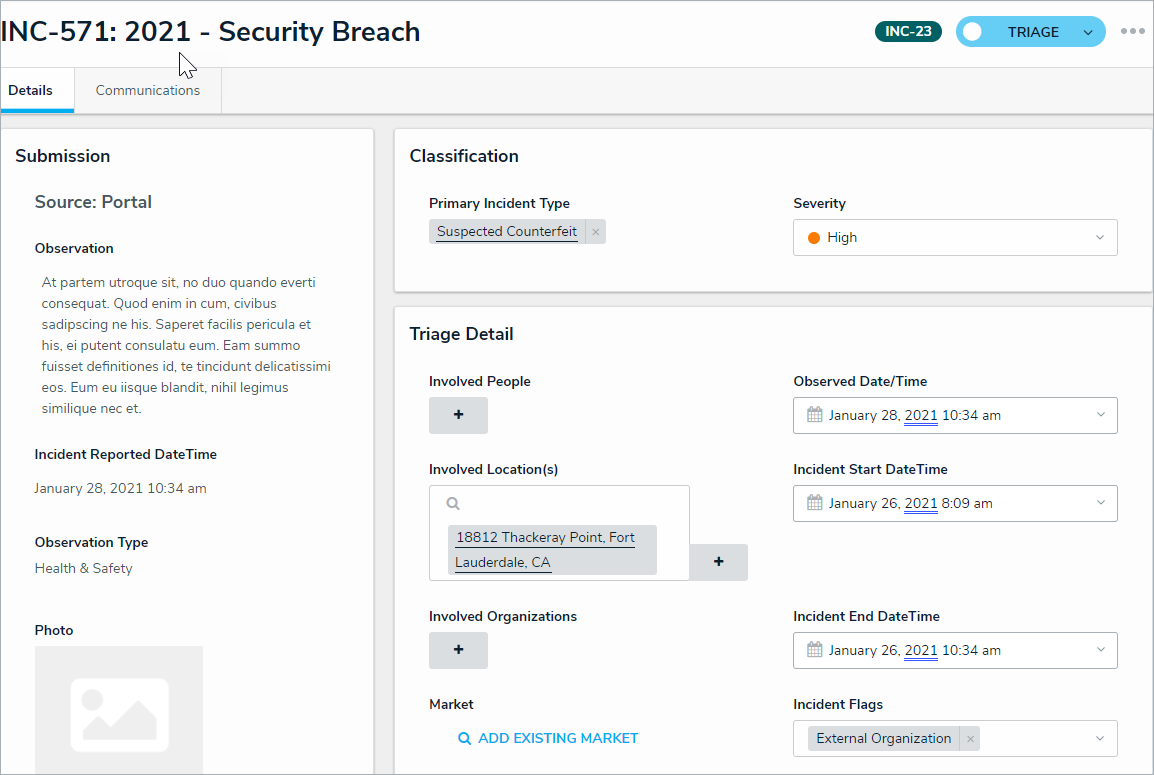
Task: Click the plus button under Involved People
Action: pos(458,415)
